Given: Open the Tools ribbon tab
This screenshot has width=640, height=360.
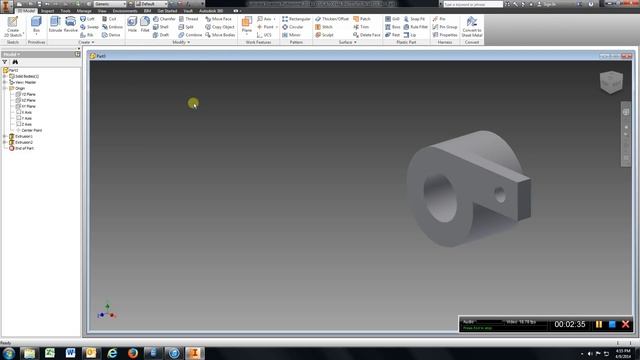Looking at the screenshot, I should [65, 11].
